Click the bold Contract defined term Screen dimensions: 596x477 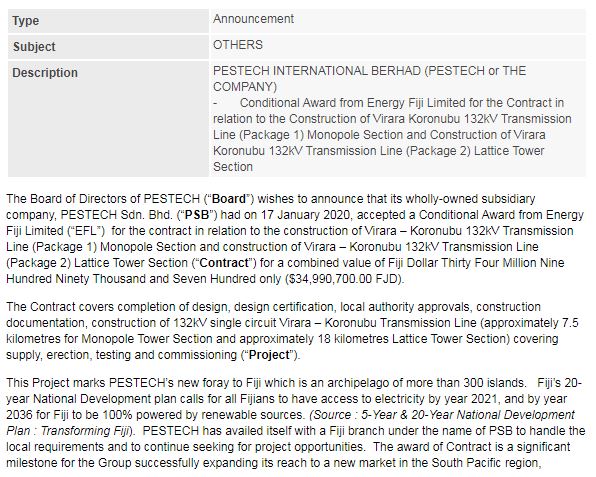point(224,263)
